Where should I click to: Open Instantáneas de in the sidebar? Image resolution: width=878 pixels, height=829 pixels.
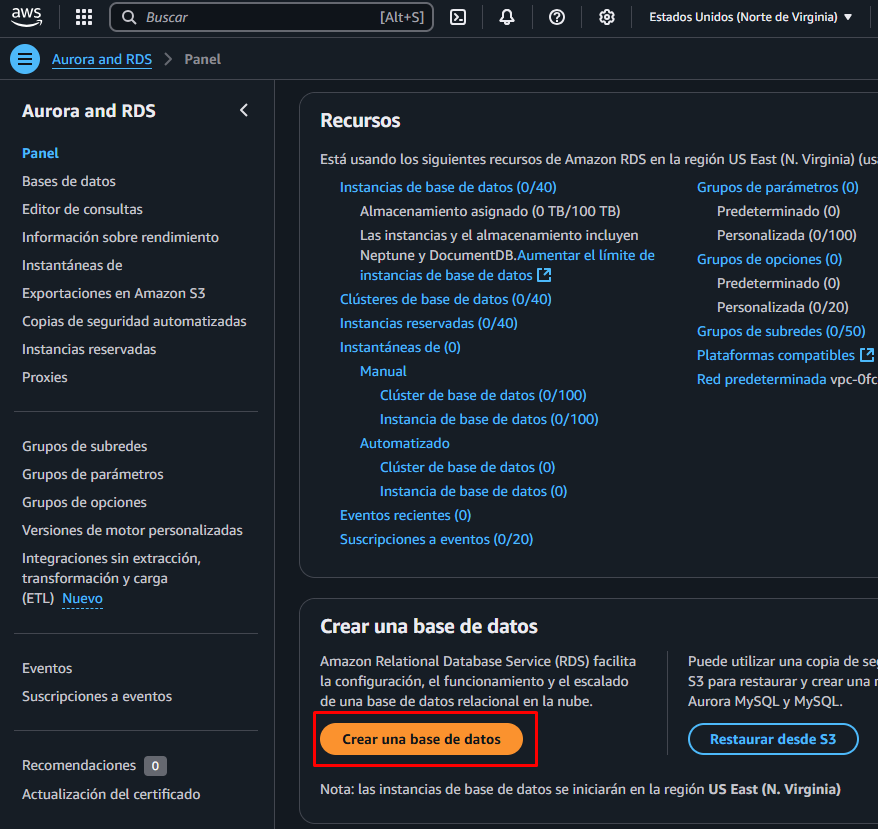(x=72, y=265)
